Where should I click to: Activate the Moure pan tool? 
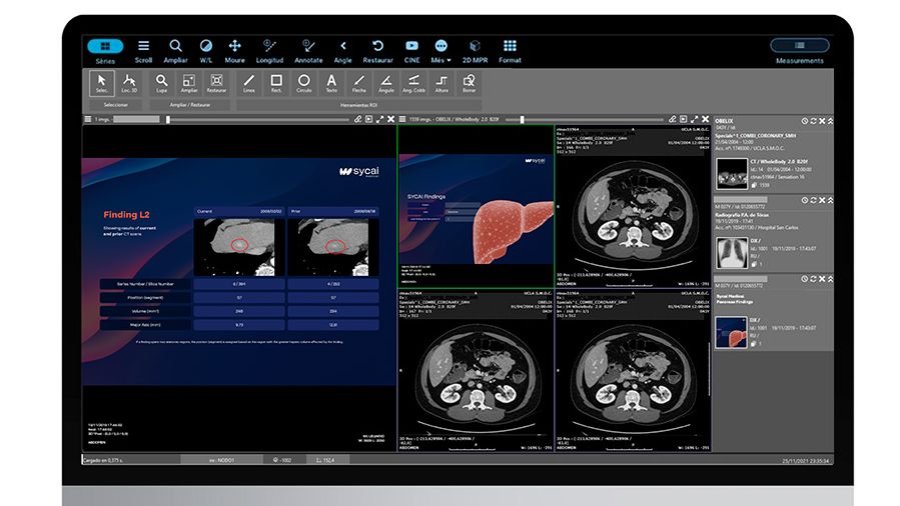click(234, 50)
